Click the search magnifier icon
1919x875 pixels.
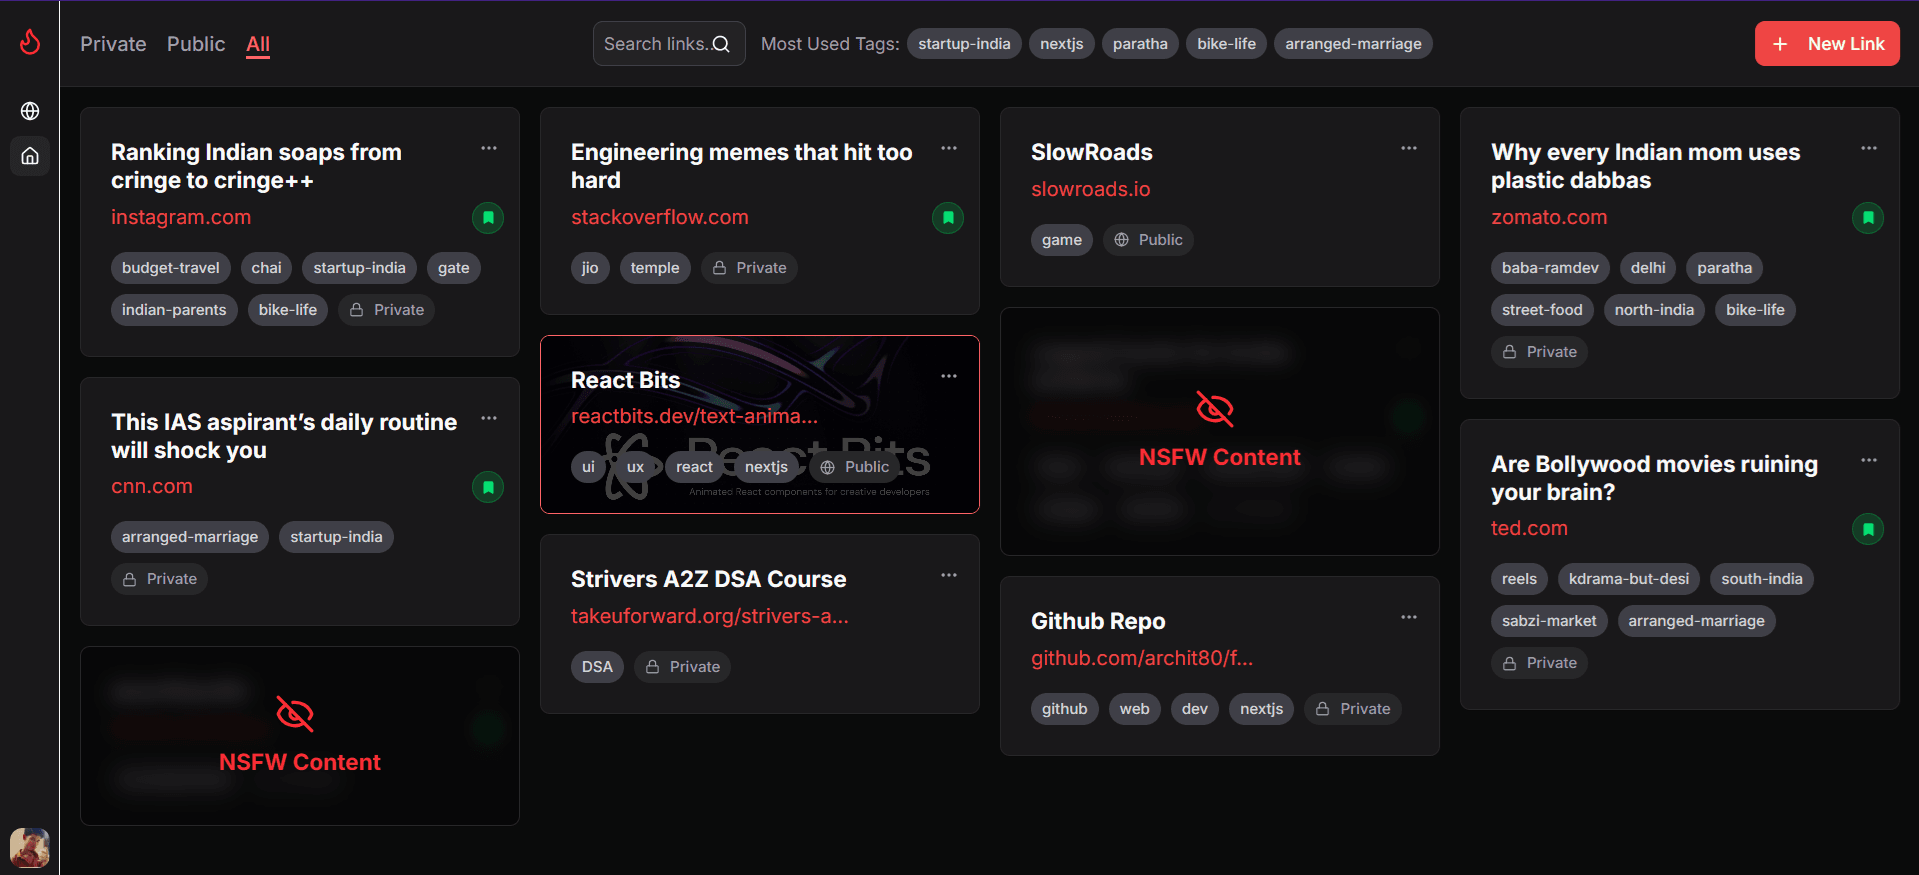click(x=721, y=44)
